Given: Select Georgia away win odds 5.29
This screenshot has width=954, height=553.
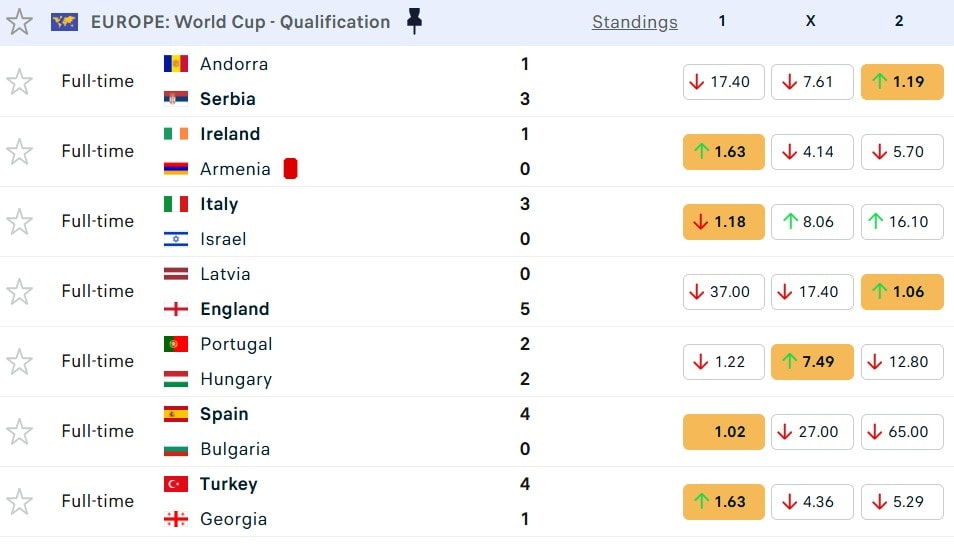Looking at the screenshot, I should [901, 502].
